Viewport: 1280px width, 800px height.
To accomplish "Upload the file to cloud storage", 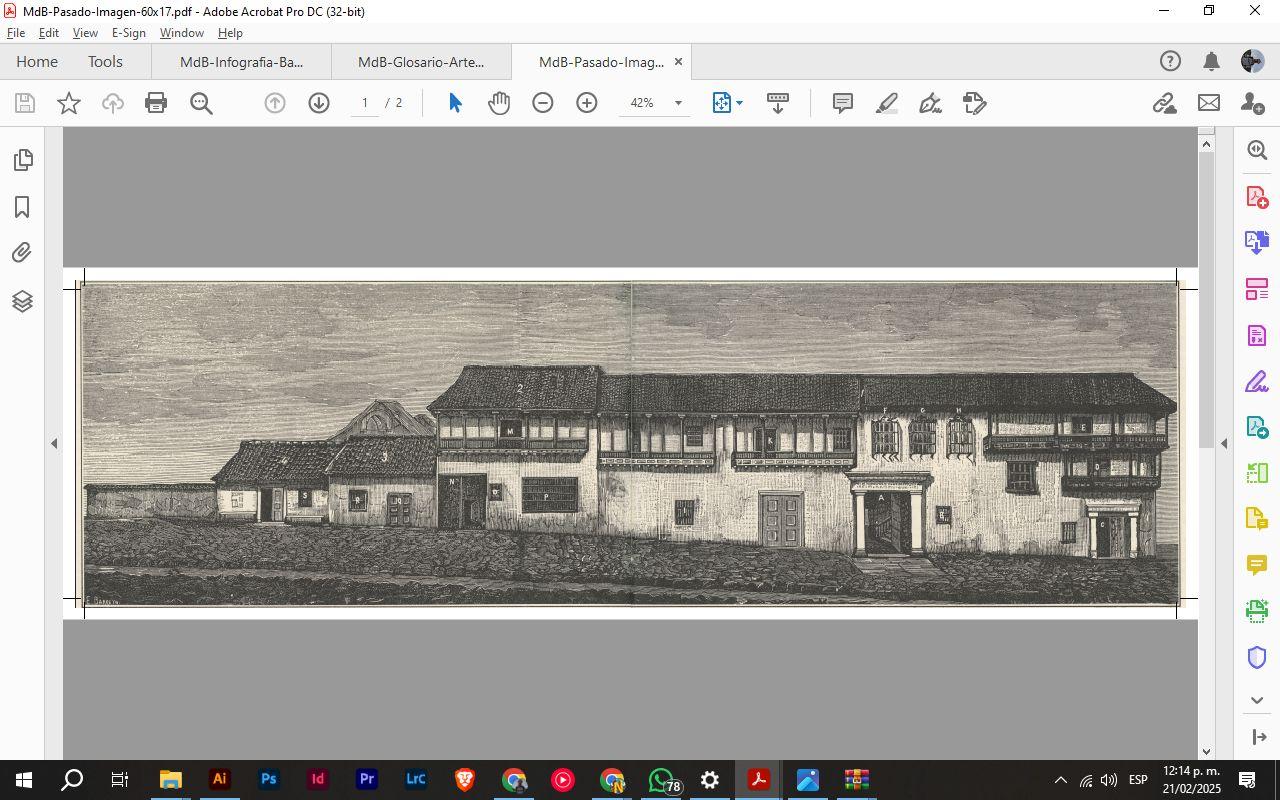I will coord(113,103).
